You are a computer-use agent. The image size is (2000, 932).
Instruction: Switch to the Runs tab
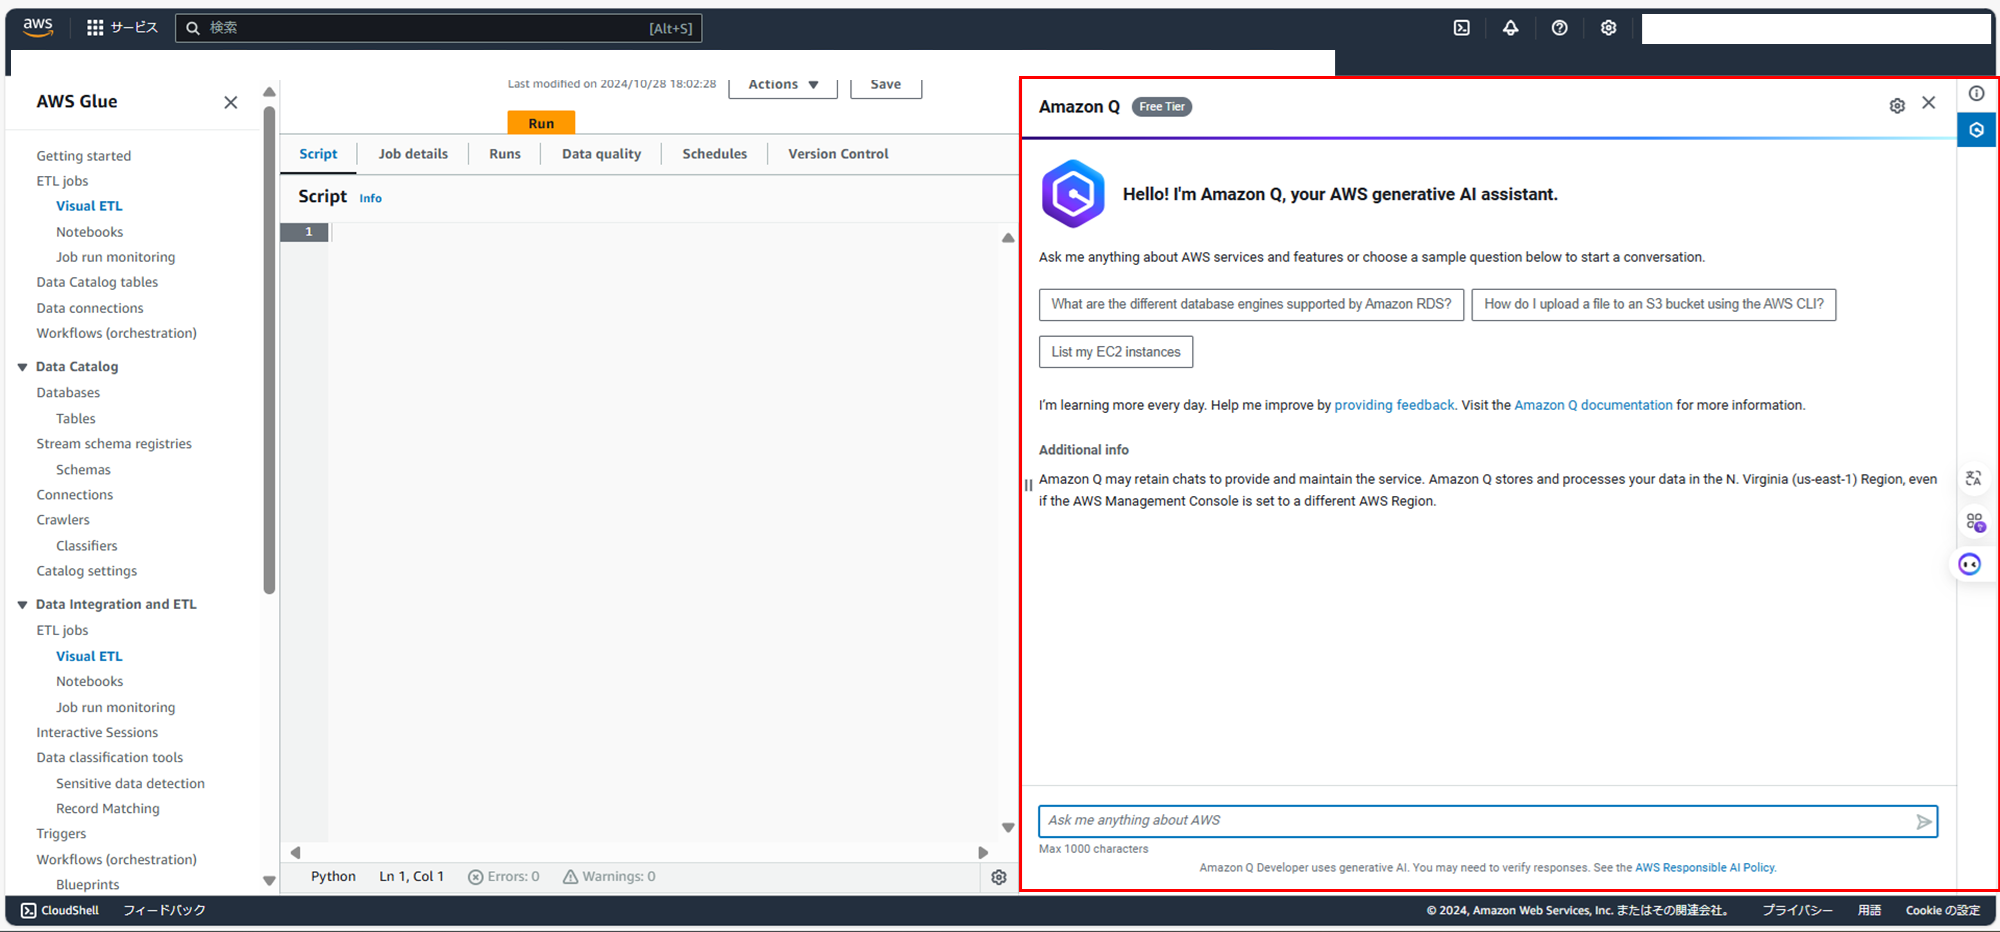(x=505, y=154)
